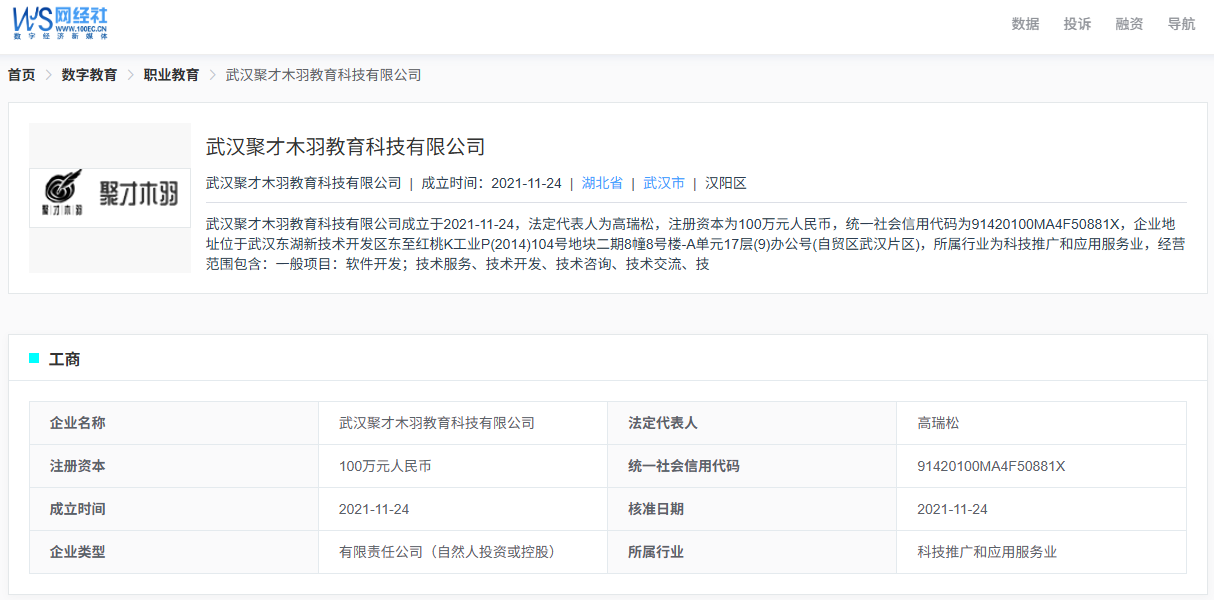Open the 融资 menu item
This screenshot has width=1214, height=600.
coord(1129,24)
